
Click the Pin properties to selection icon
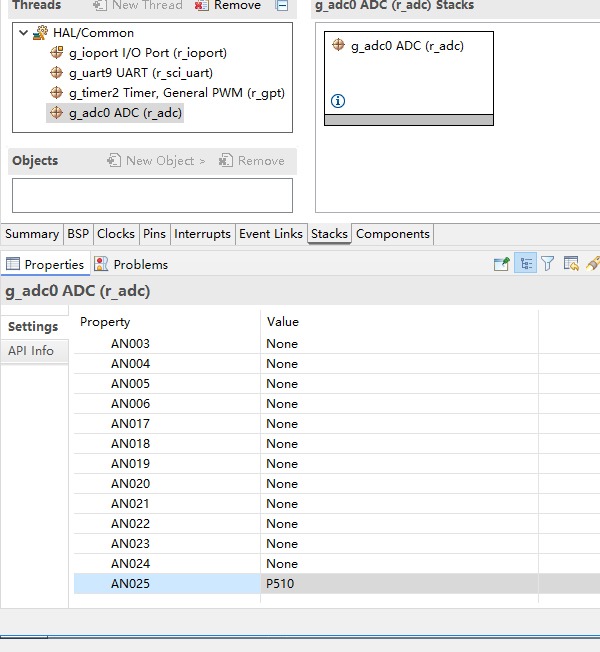coord(501,264)
